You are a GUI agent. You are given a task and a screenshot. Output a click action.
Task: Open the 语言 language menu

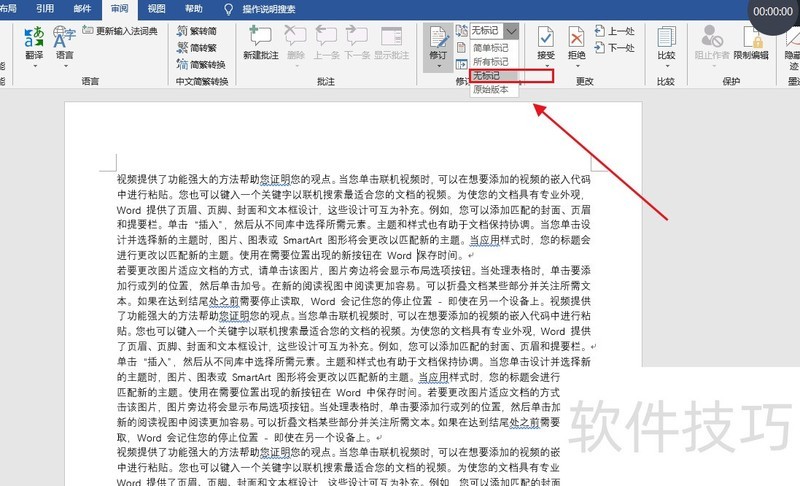[x=64, y=47]
